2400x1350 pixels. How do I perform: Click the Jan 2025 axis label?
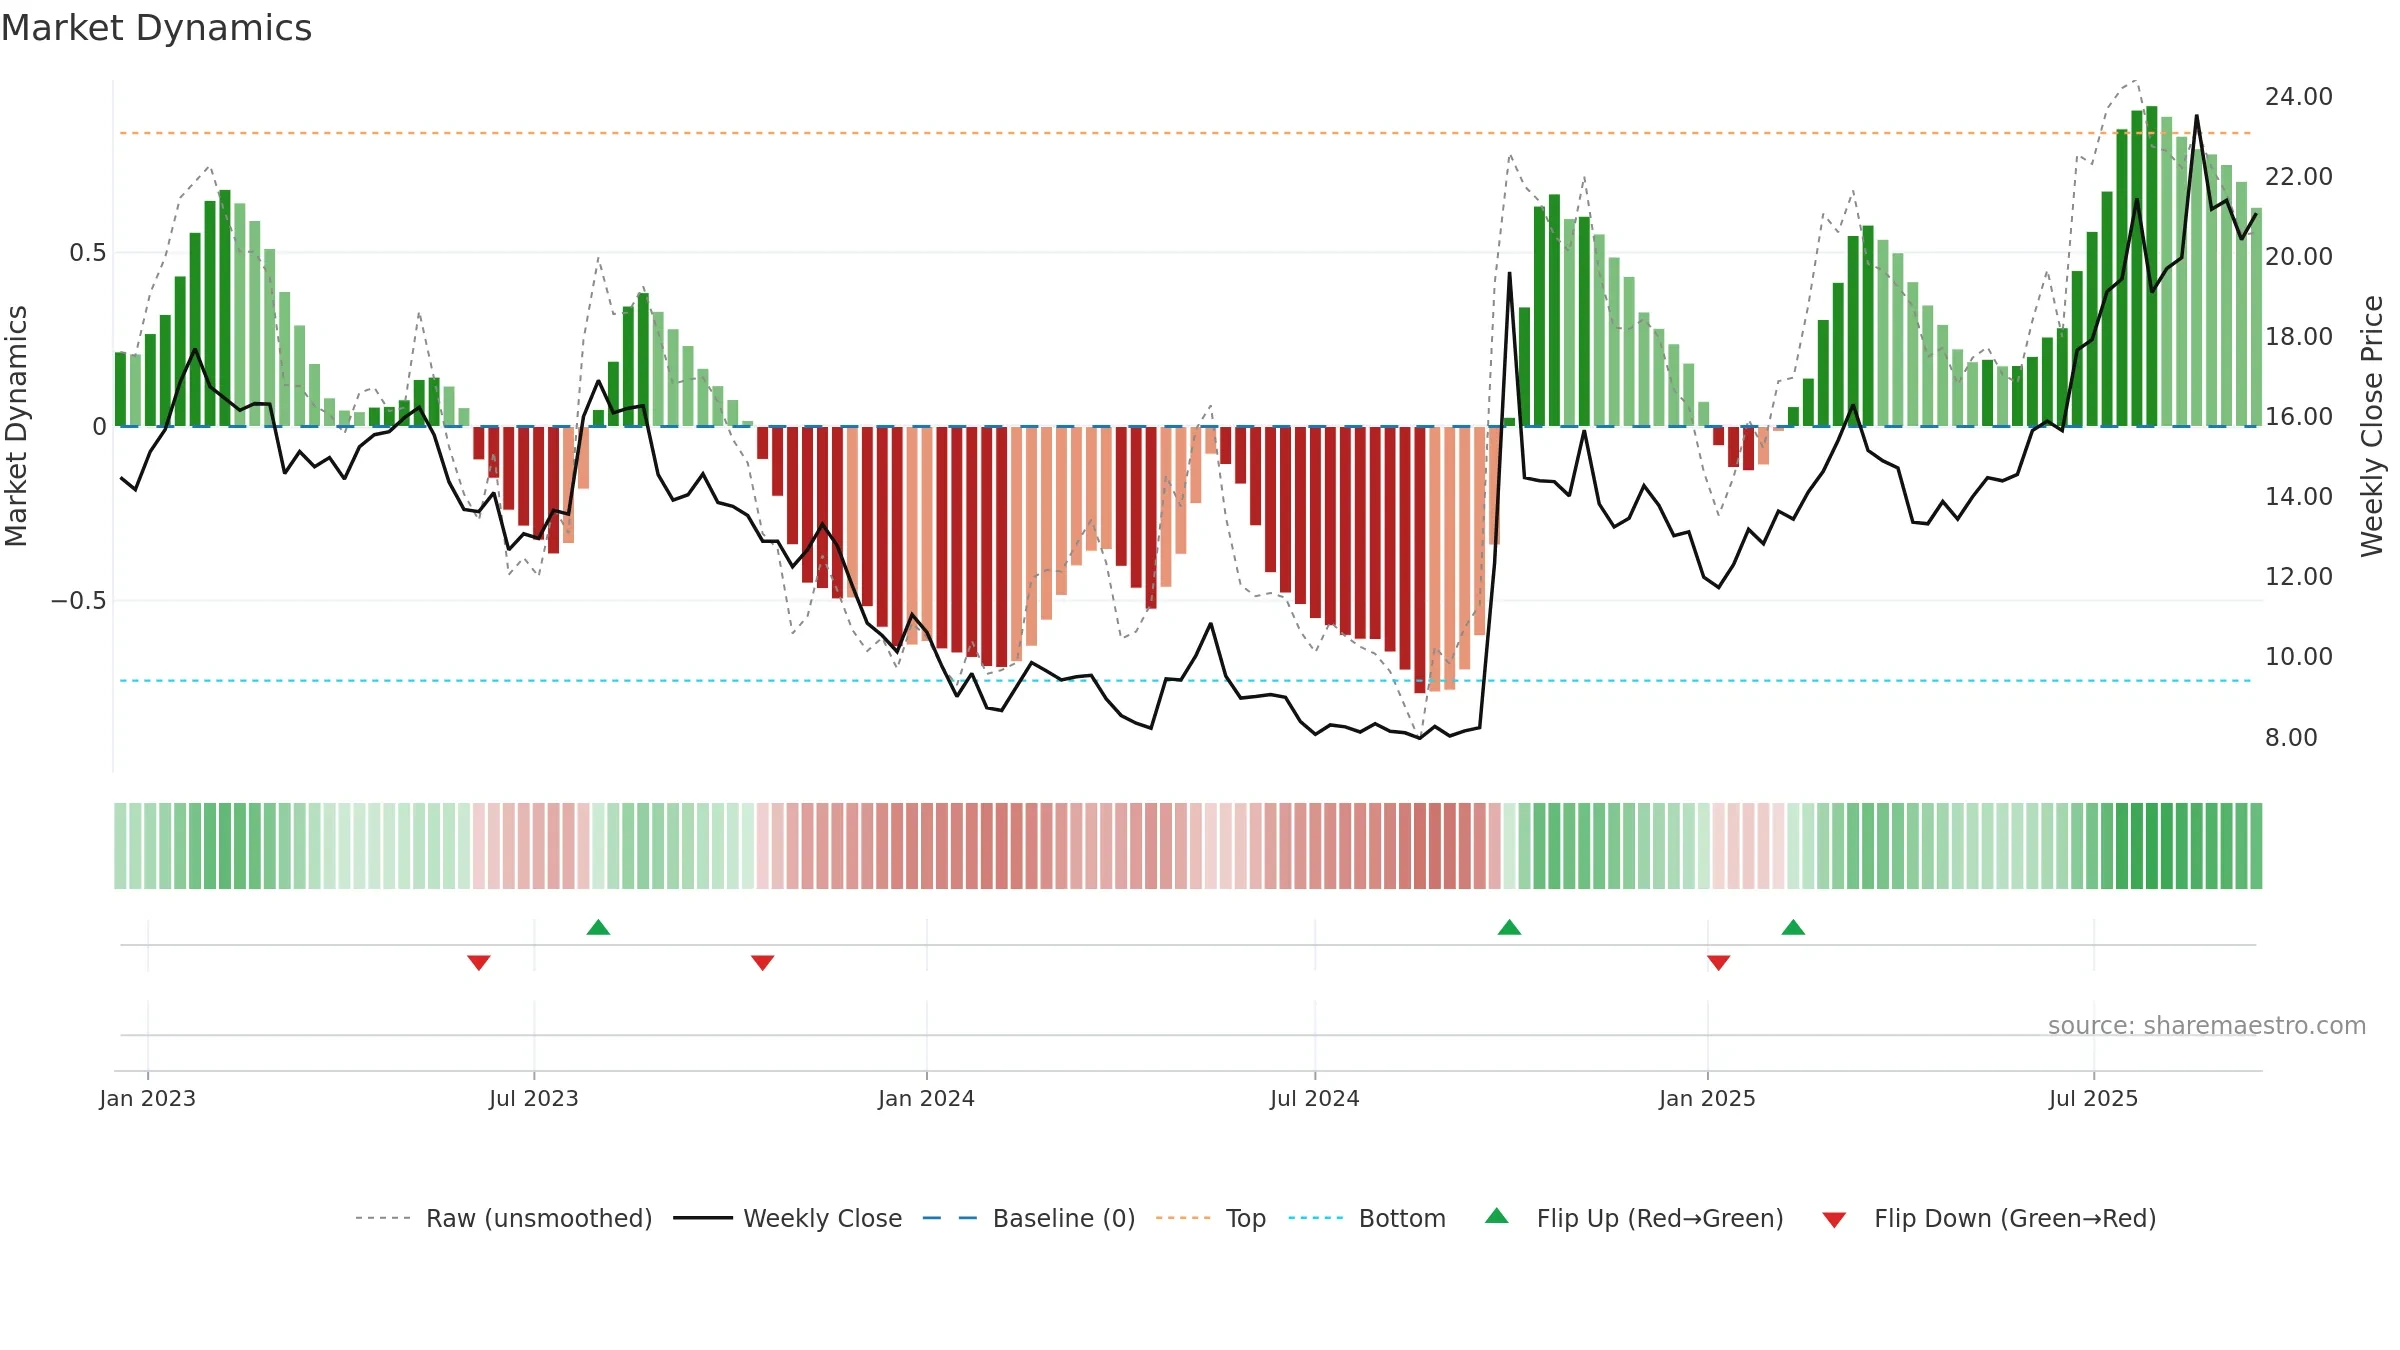coord(1707,1098)
